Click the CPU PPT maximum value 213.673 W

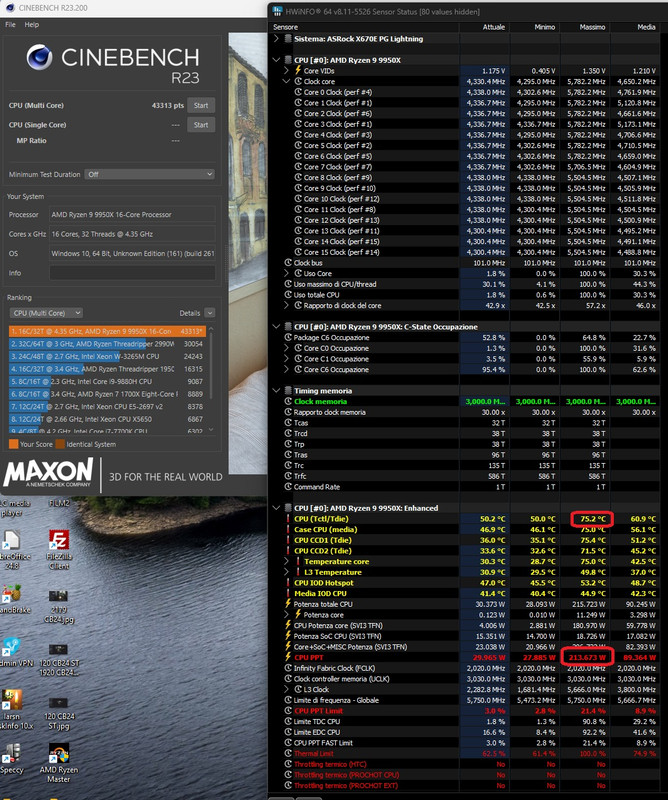click(587, 657)
